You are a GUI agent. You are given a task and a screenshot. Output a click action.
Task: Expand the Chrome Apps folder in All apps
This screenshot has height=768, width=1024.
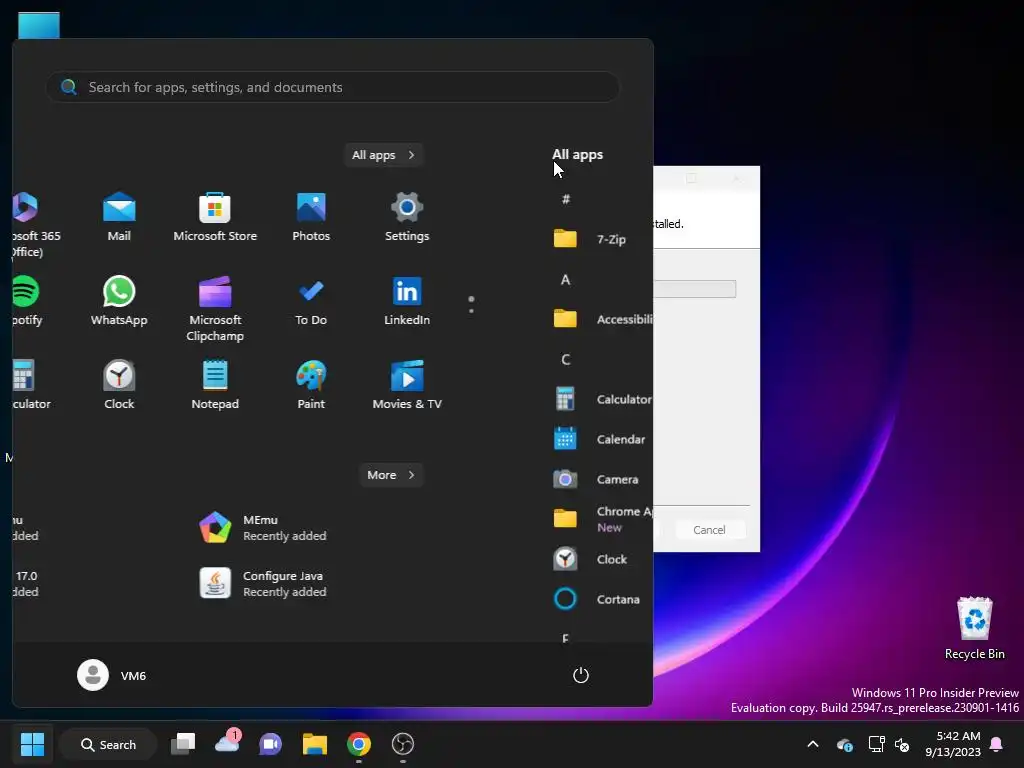click(601, 519)
